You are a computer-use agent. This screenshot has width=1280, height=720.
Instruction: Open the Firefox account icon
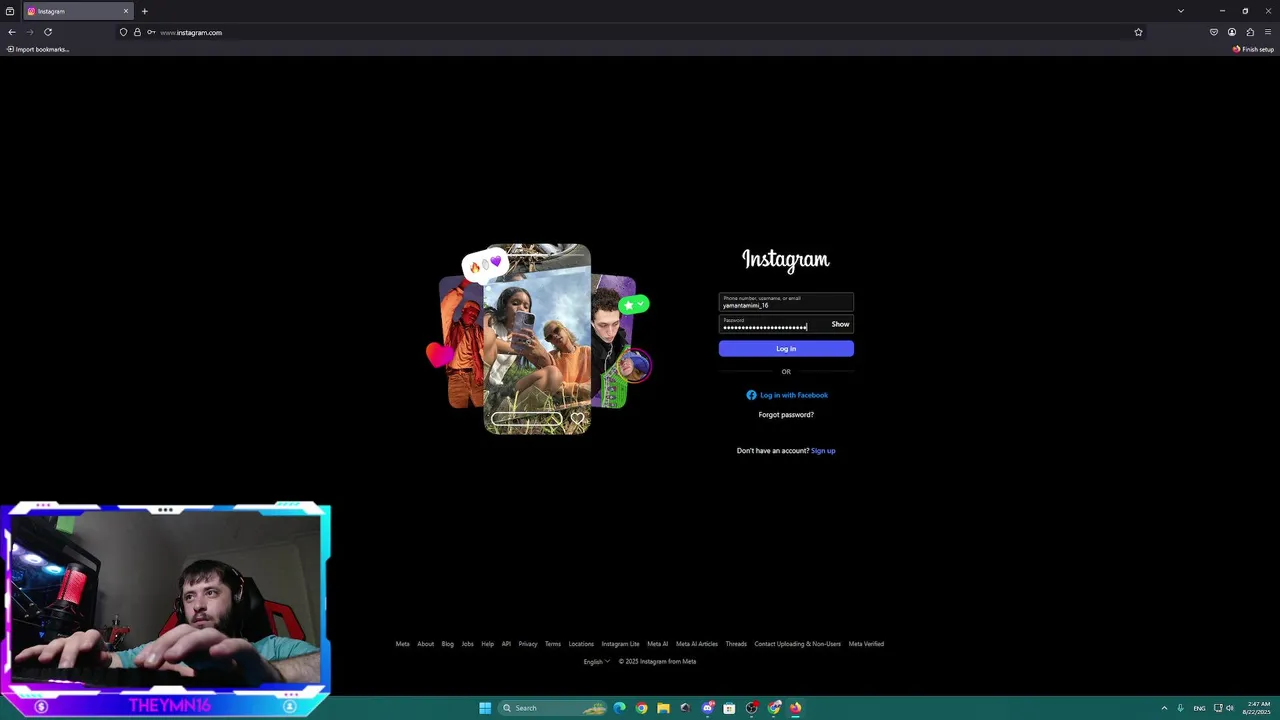(1232, 32)
